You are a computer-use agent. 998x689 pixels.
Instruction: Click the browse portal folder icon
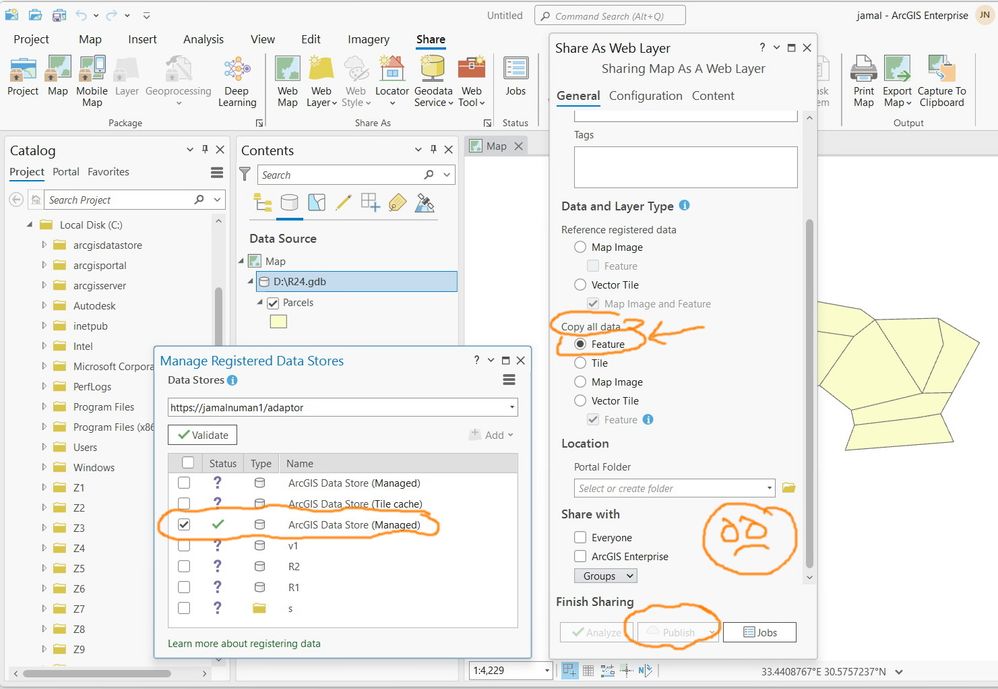coord(789,488)
